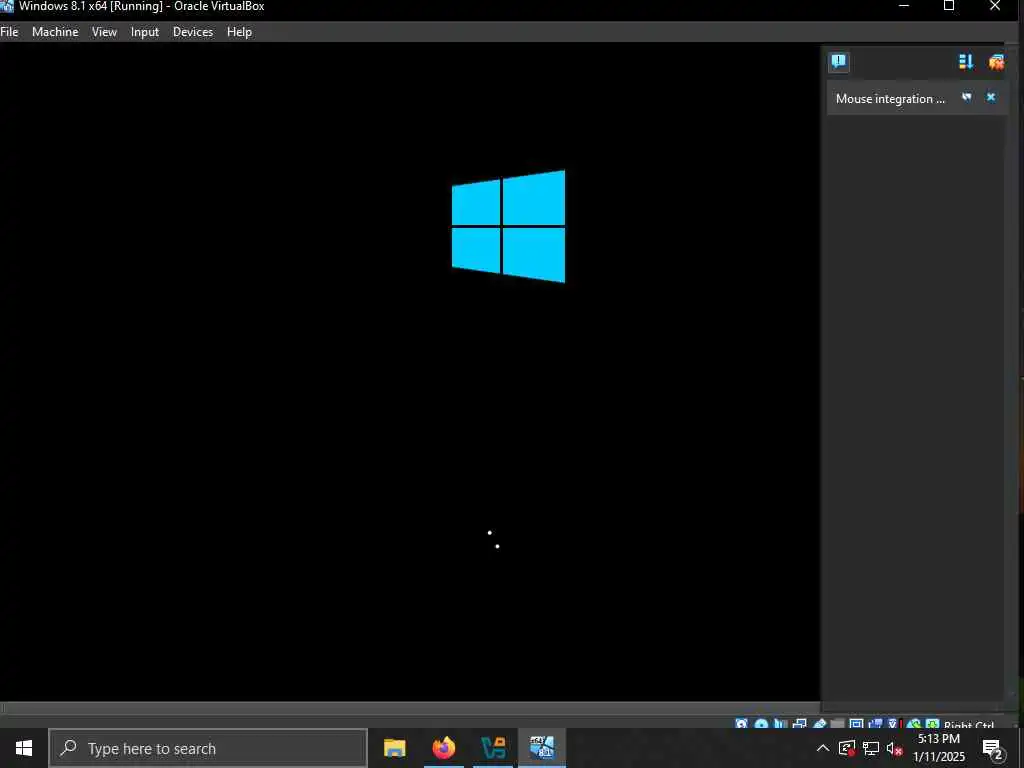Click the display settings status icon

pyautogui.click(x=856, y=724)
